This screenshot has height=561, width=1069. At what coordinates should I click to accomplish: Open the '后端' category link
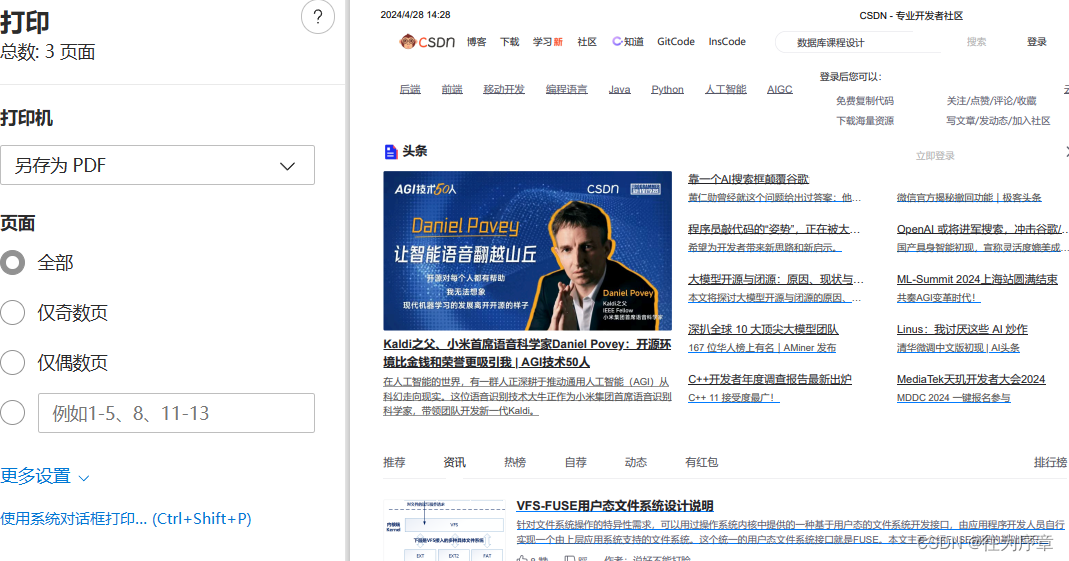click(410, 89)
